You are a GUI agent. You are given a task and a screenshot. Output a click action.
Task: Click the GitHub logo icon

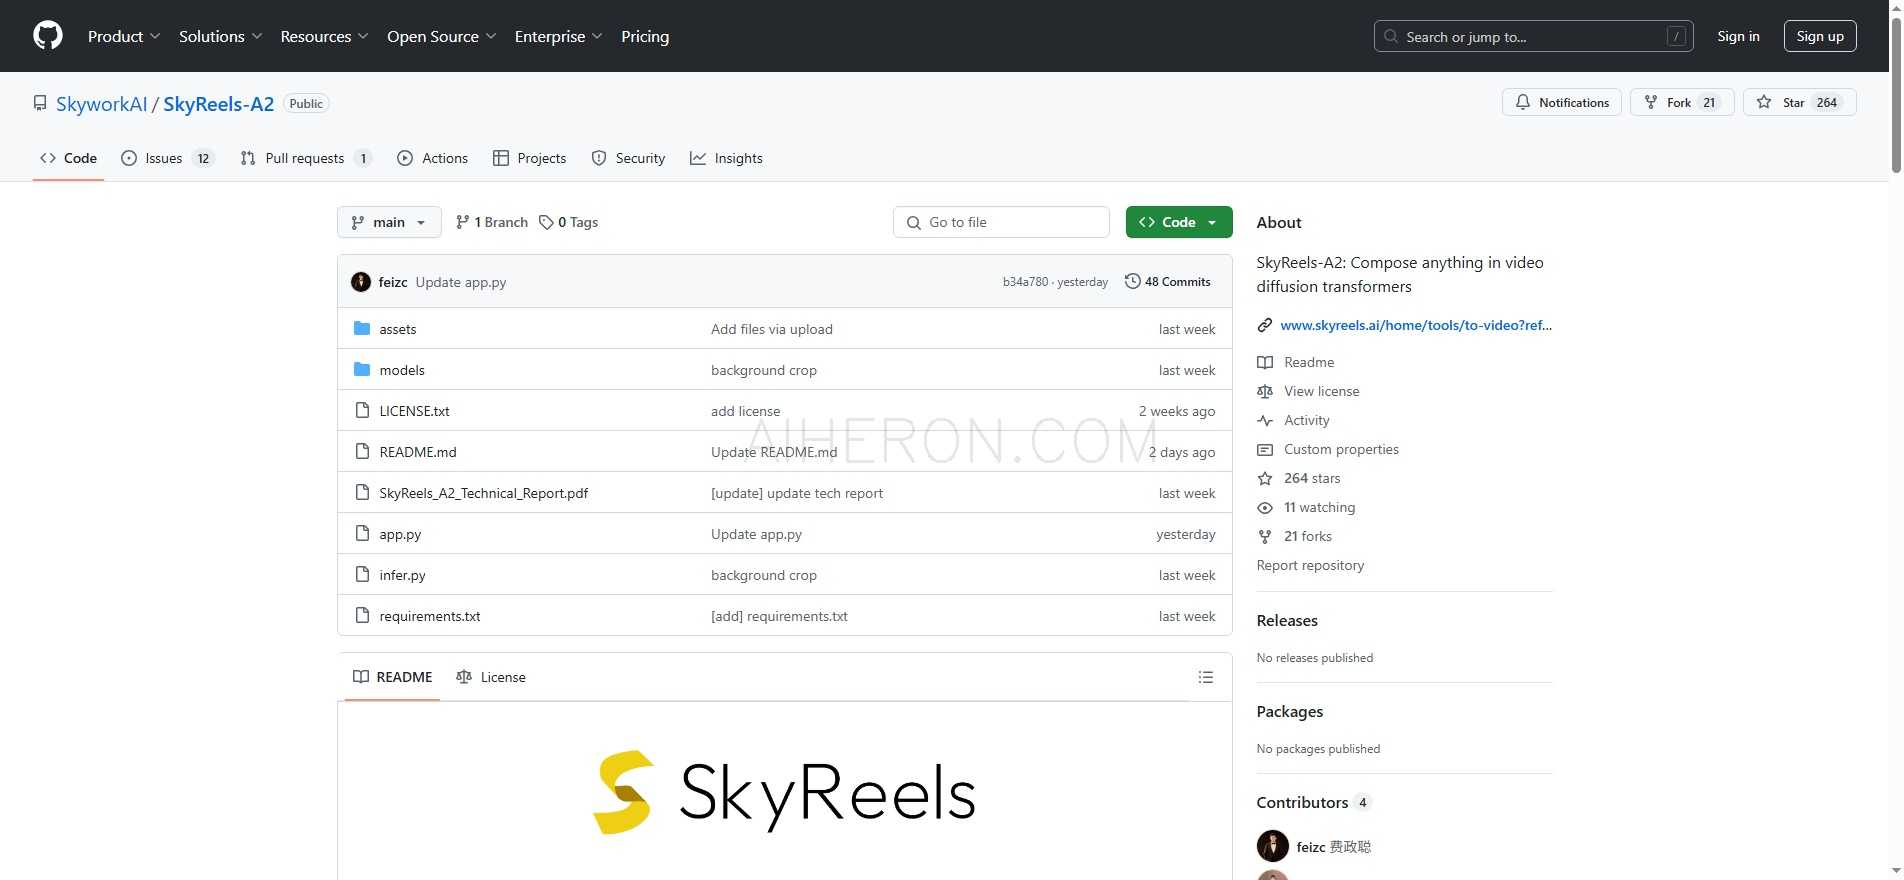coord(48,36)
